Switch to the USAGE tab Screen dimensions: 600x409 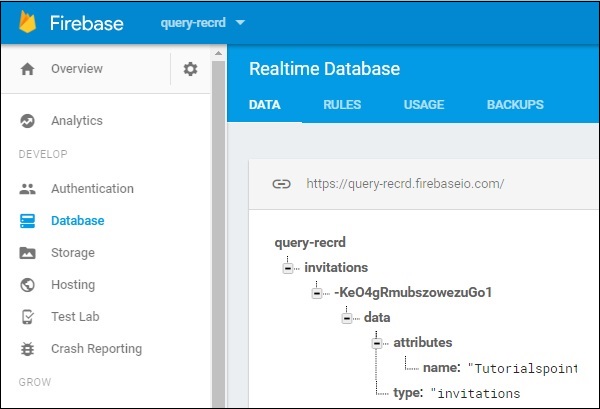(424, 105)
